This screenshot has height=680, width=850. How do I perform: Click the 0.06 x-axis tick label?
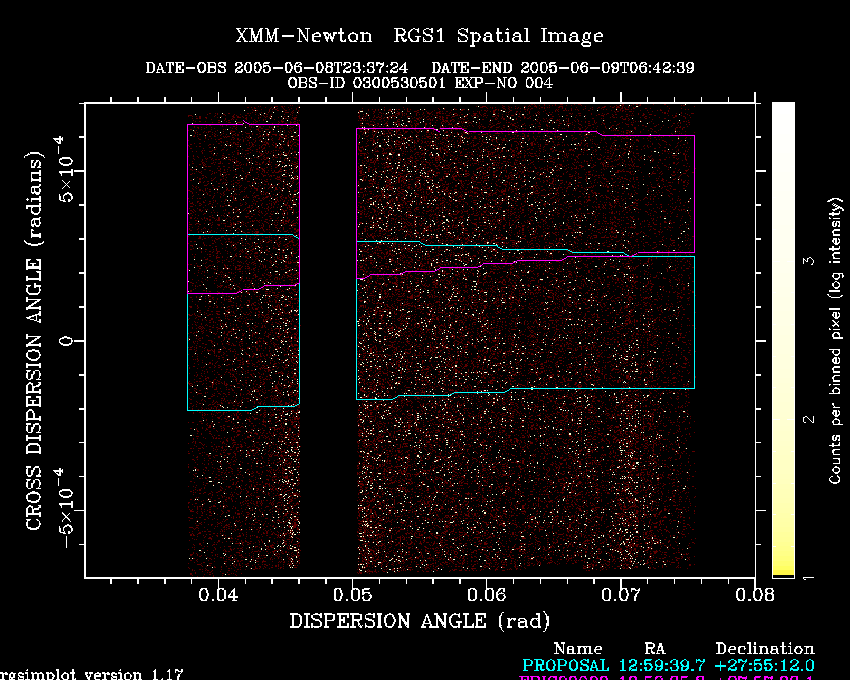coord(486,595)
